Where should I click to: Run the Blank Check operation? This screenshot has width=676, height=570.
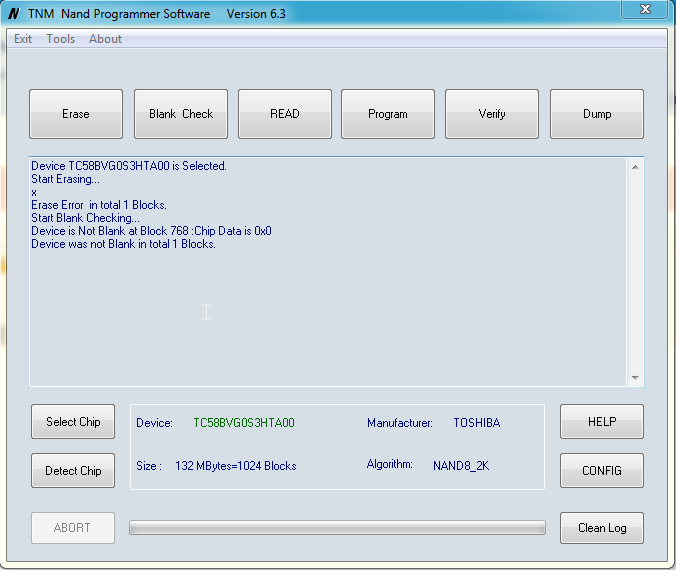tap(181, 114)
